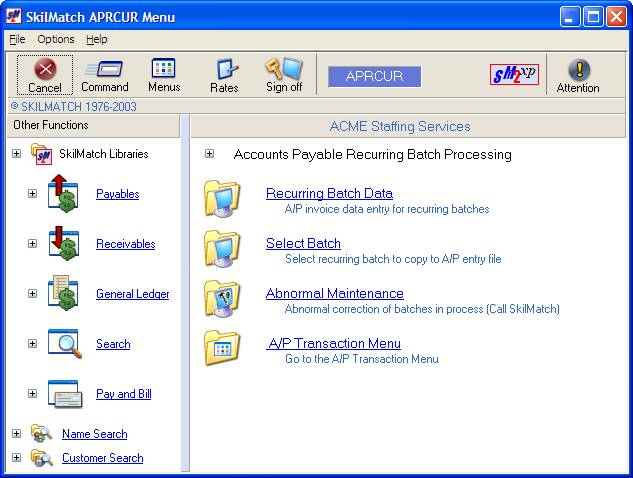Click the SkilMatch title bar app icon
633x478 pixels.
click(14, 17)
